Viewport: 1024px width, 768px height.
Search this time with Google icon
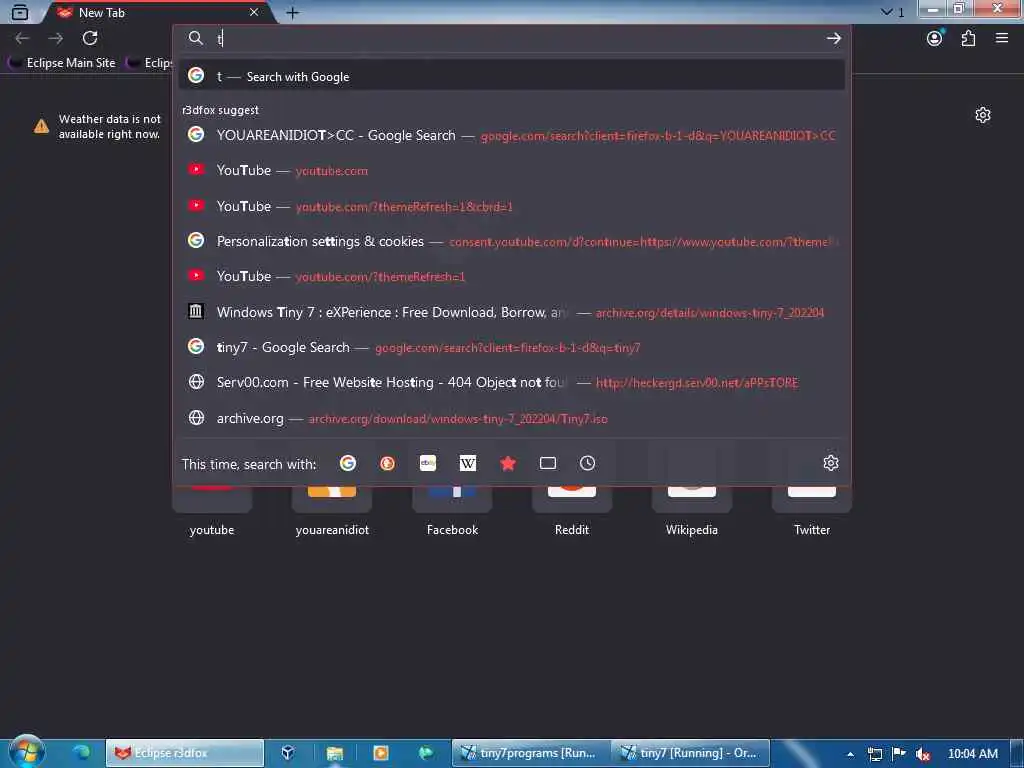coord(348,463)
